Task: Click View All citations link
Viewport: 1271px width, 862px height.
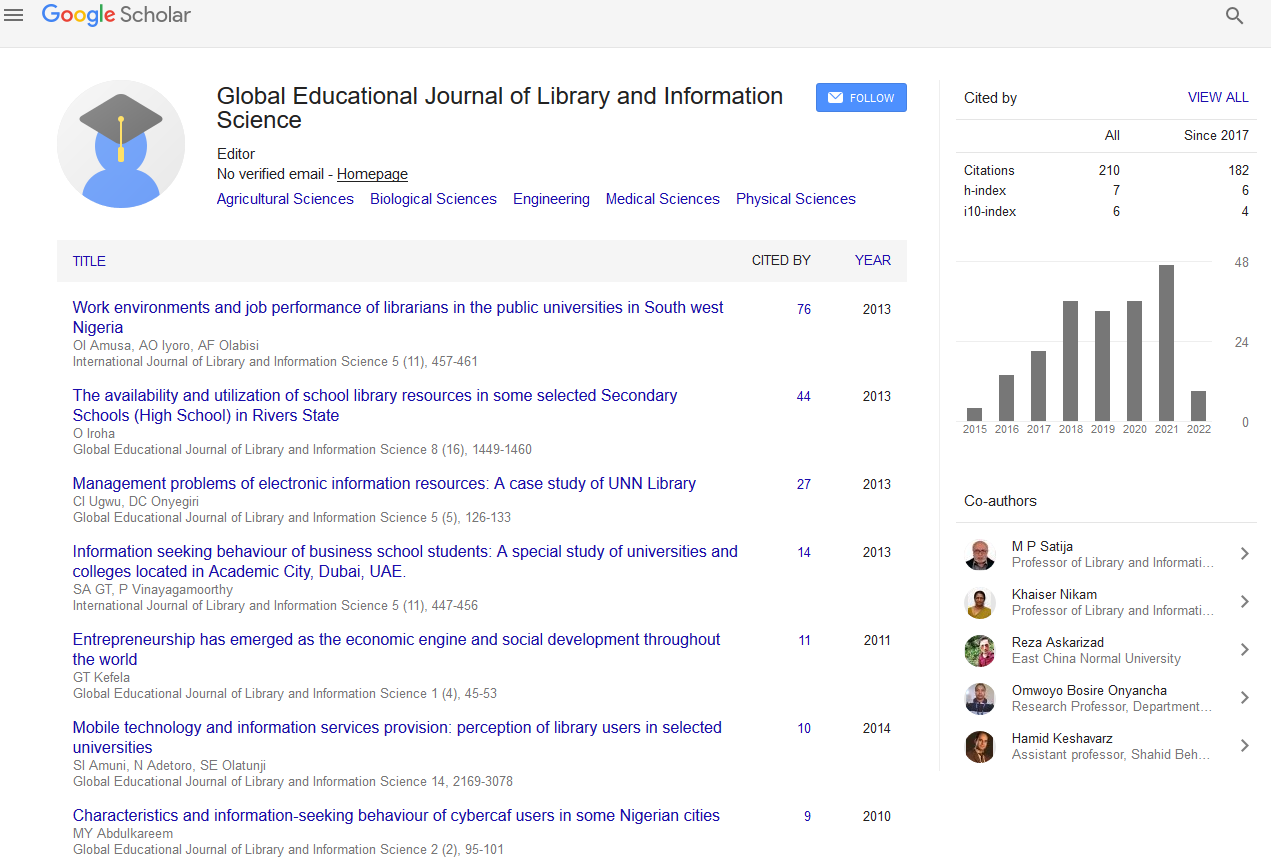Action: click(x=1217, y=97)
